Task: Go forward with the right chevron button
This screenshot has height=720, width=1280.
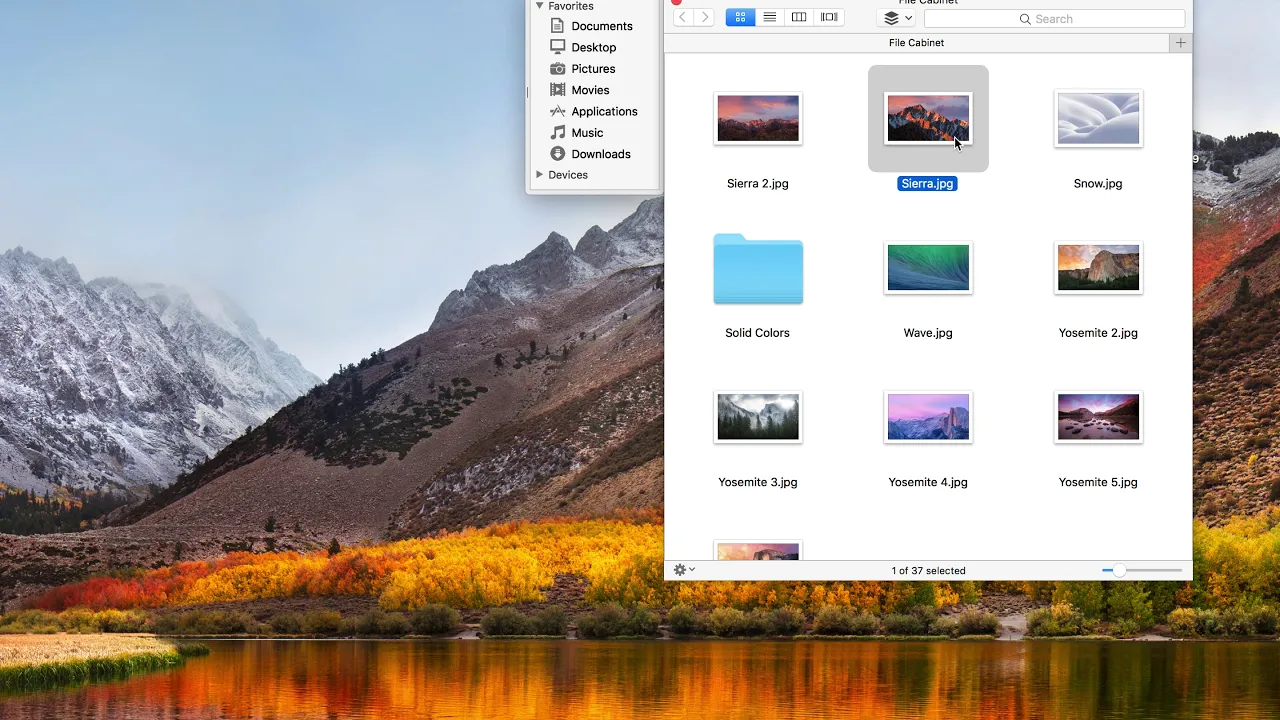Action: tap(705, 17)
